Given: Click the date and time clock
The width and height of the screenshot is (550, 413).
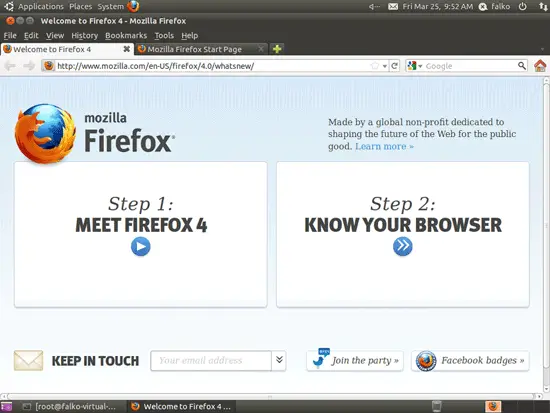Looking at the screenshot, I should (437, 7).
